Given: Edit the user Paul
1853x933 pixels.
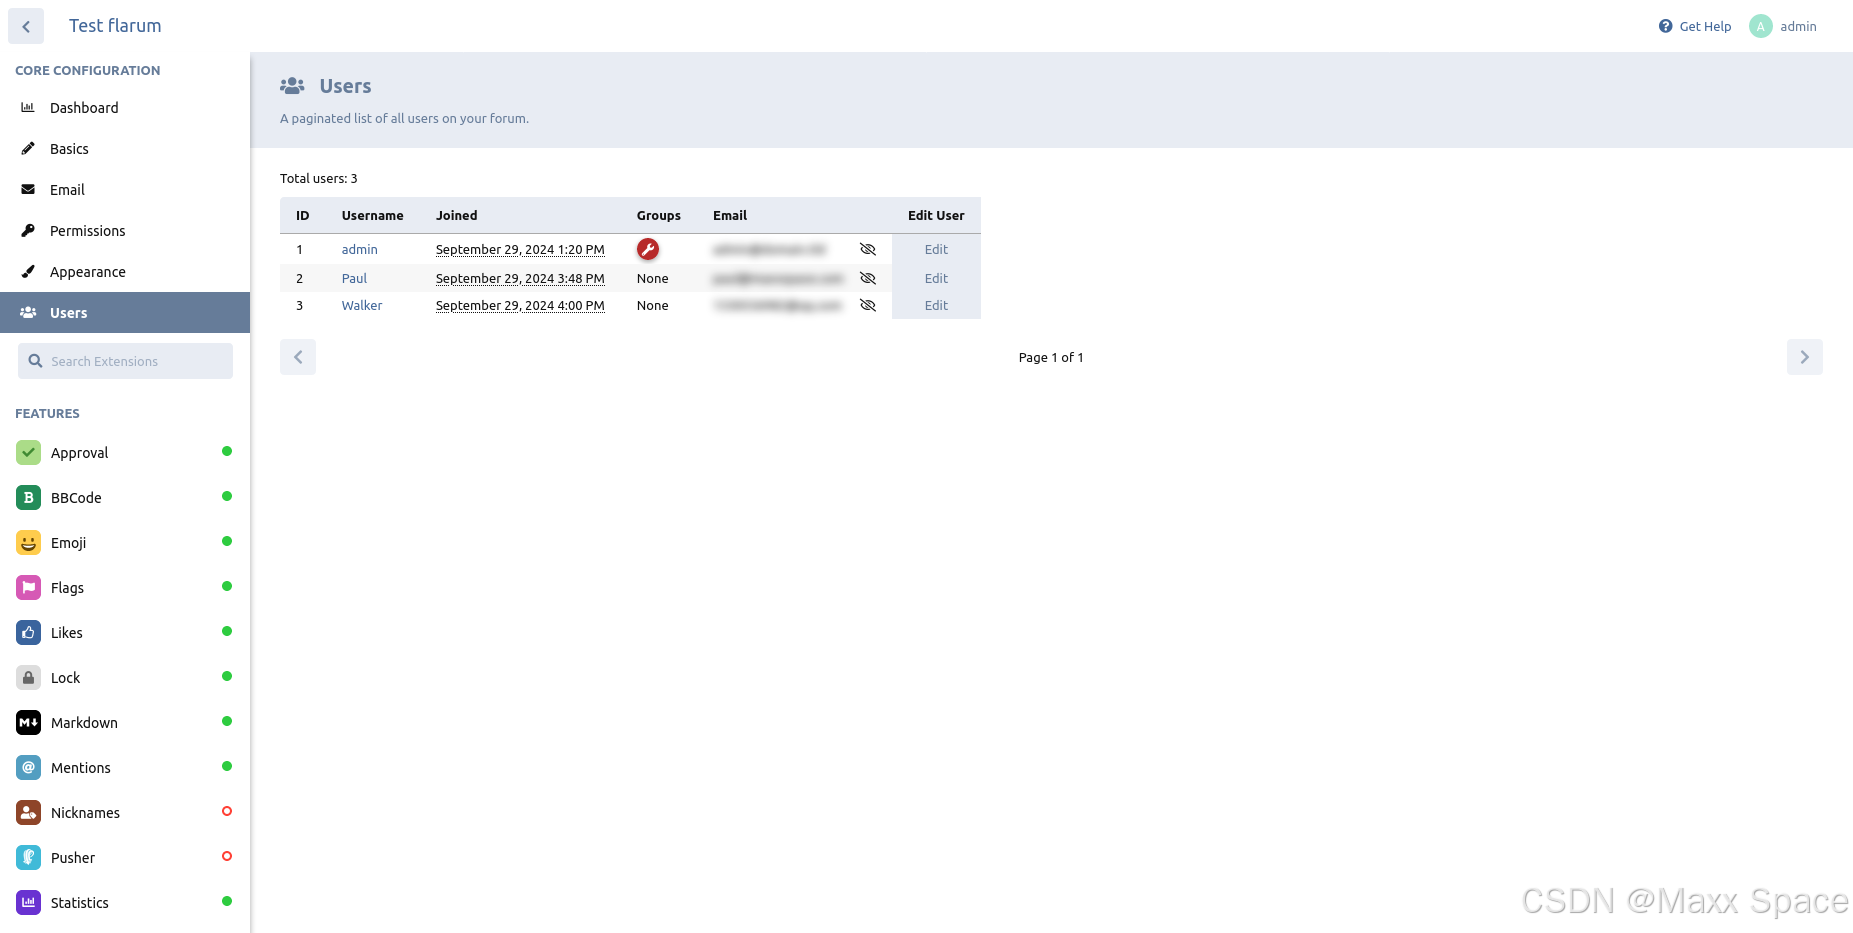Looking at the screenshot, I should pyautogui.click(x=936, y=278).
